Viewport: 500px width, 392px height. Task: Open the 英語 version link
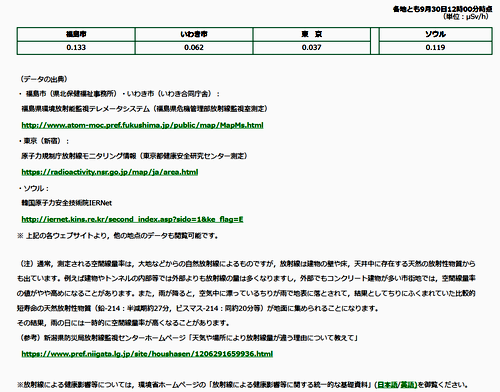click(x=408, y=385)
